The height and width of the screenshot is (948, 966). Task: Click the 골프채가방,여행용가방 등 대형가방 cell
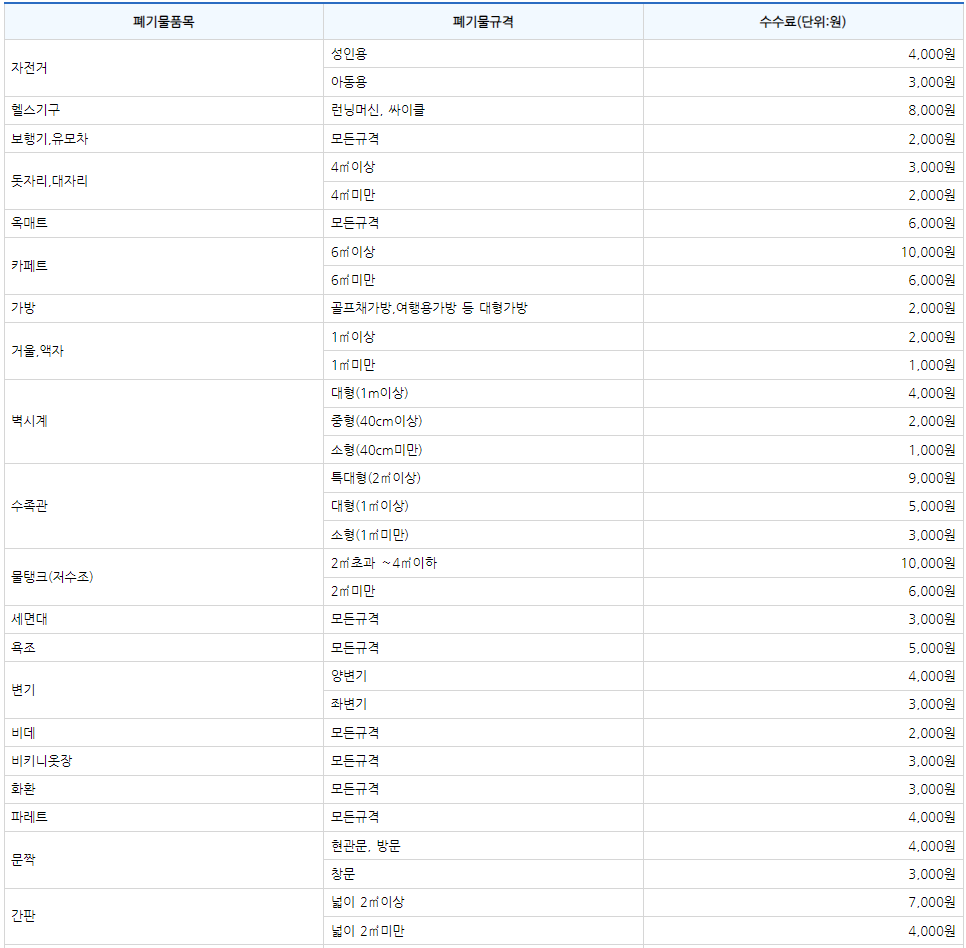[x=484, y=309]
